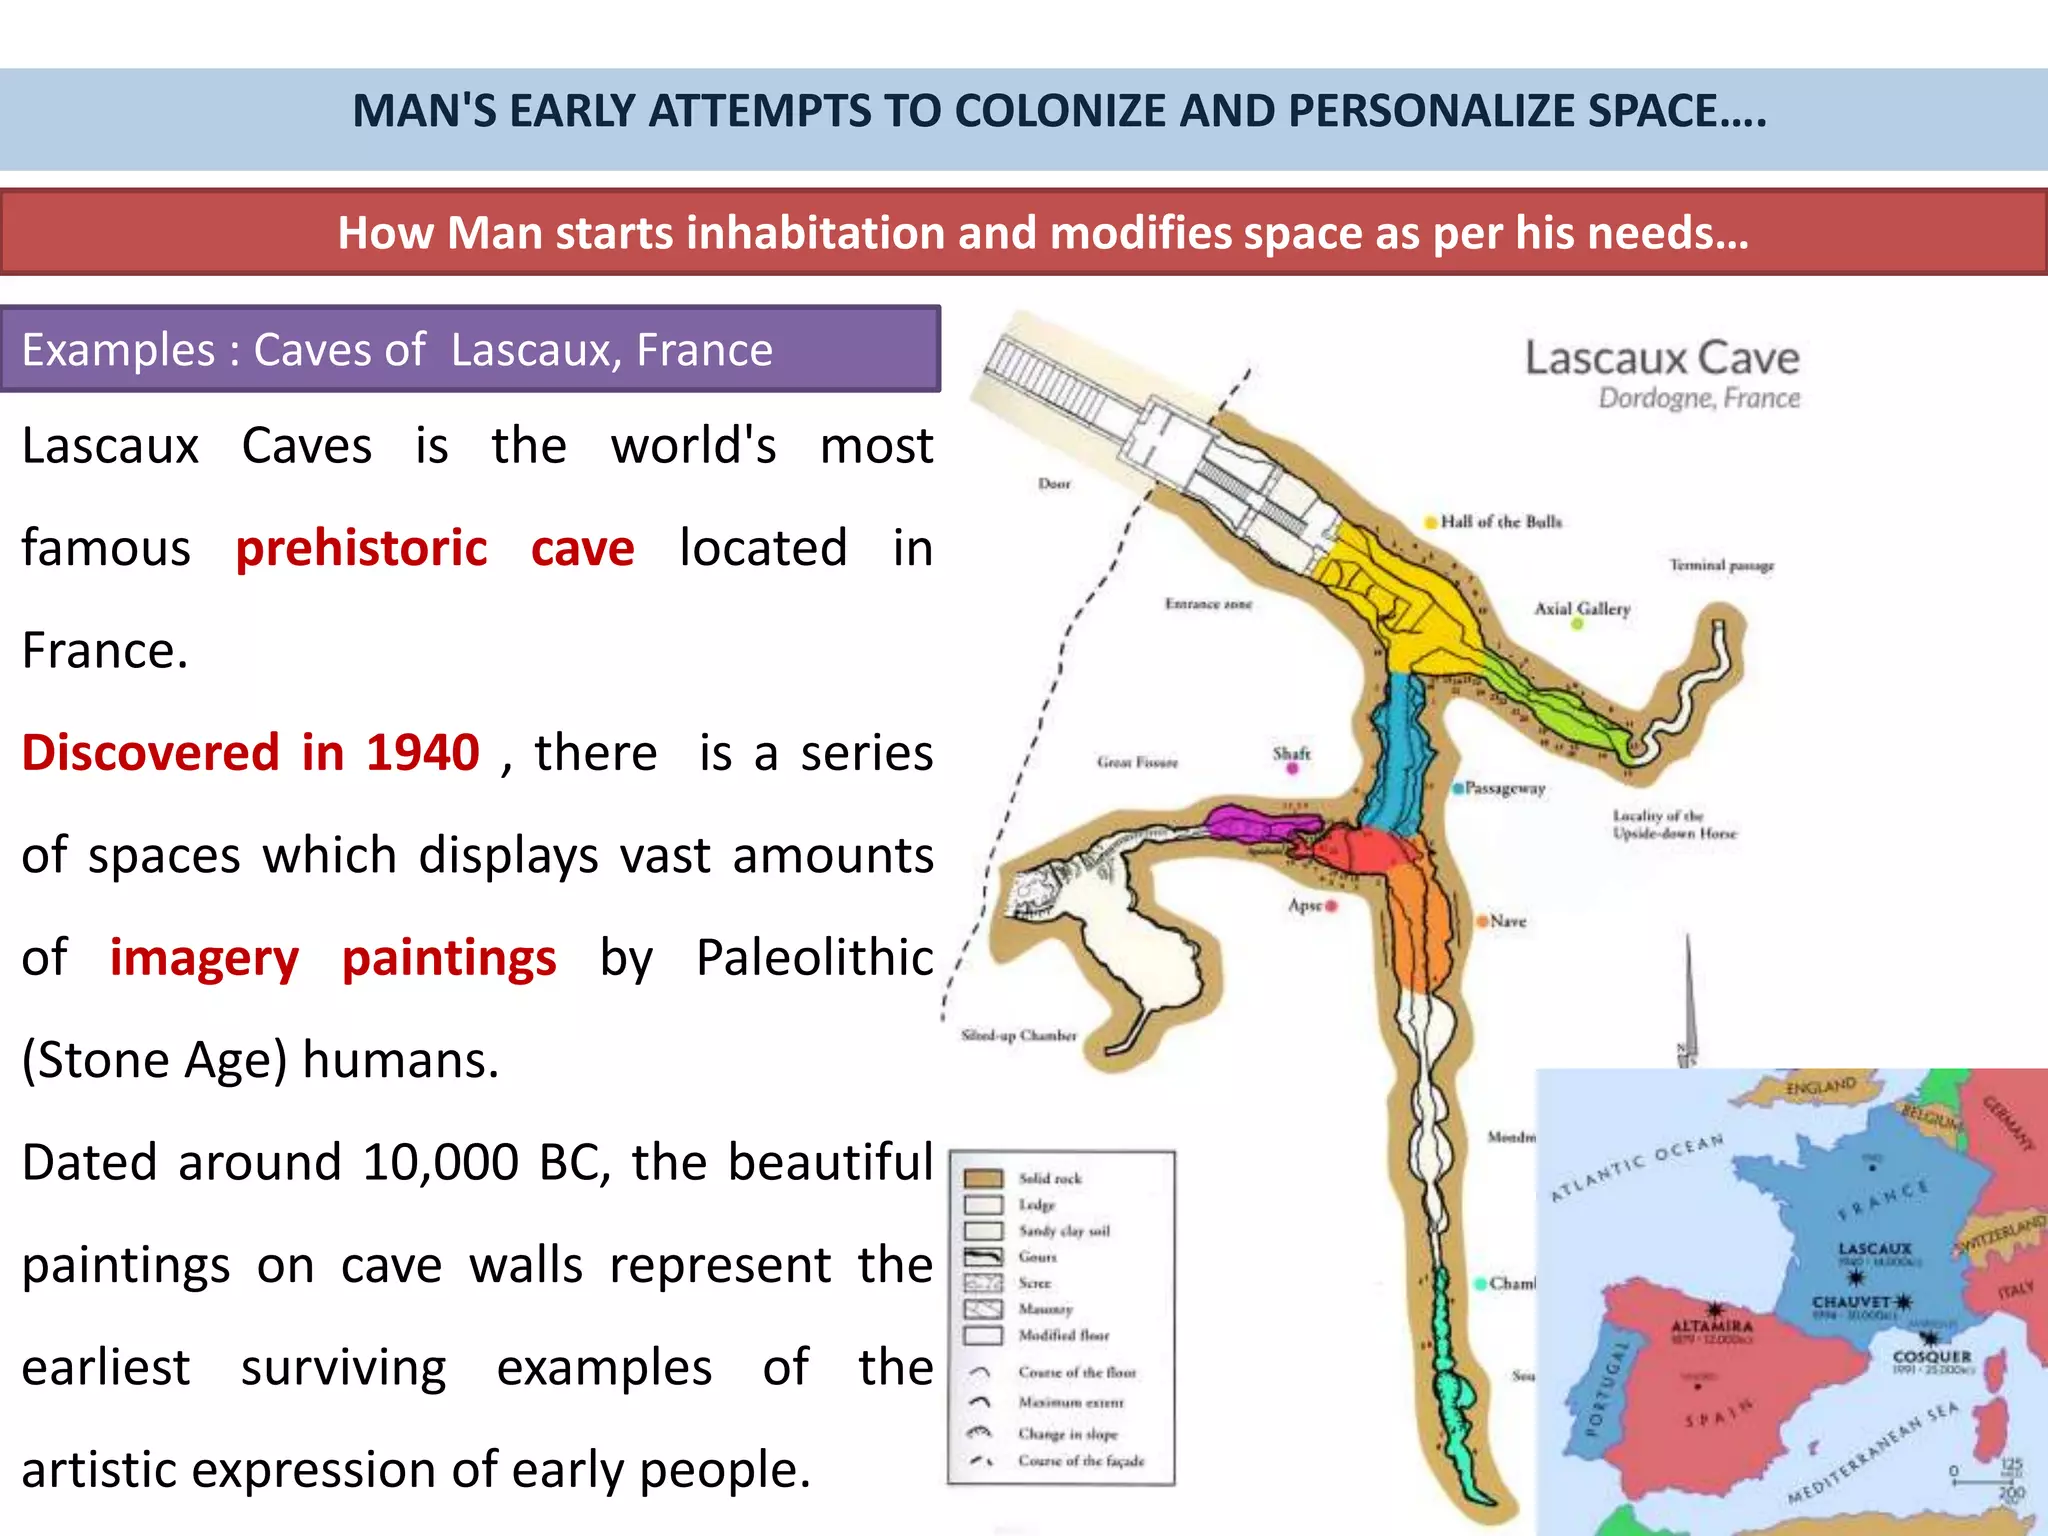This screenshot has width=2048, height=1536.
Task: Click the Maximum extent legend symbol
Action: (x=981, y=1403)
